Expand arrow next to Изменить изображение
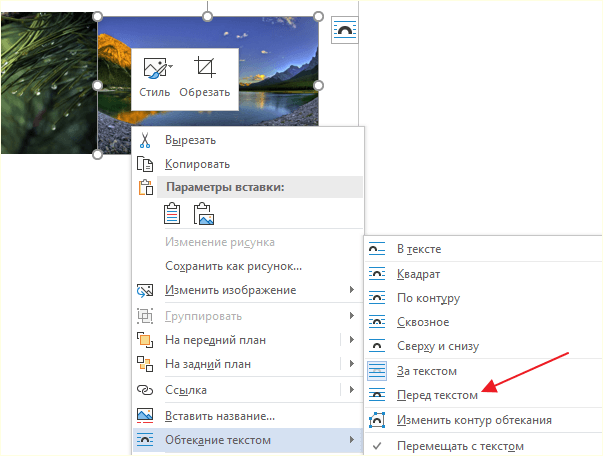 click(x=351, y=290)
